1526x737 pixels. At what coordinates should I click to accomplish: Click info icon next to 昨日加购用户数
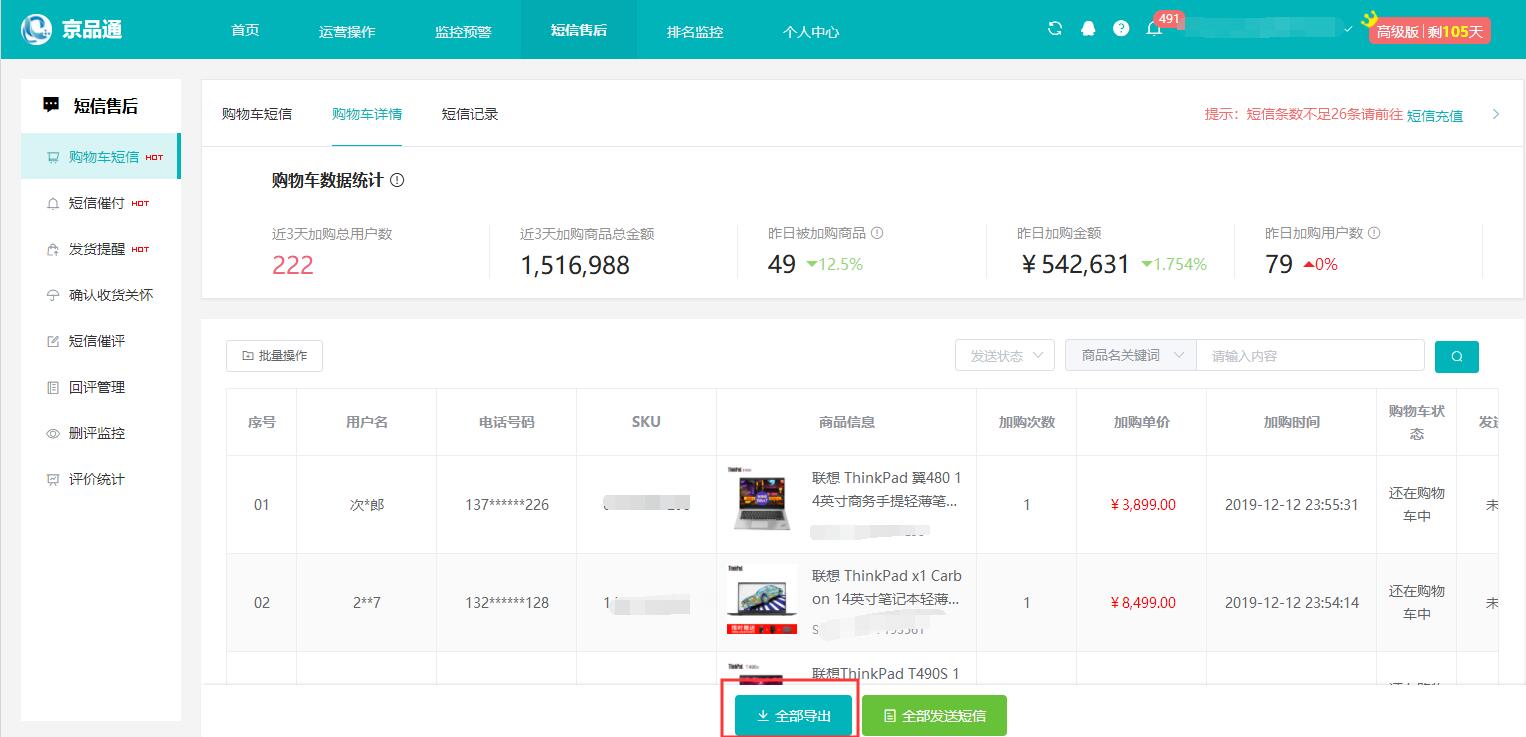click(1374, 233)
